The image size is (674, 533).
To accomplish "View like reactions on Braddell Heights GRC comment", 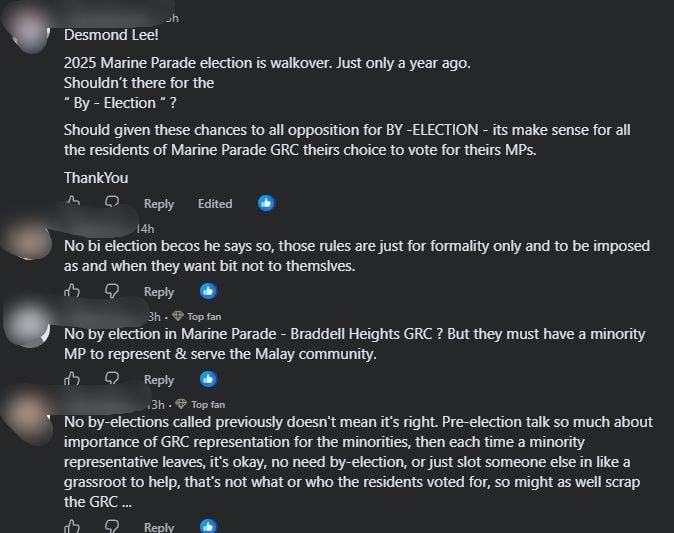I will 208,379.
